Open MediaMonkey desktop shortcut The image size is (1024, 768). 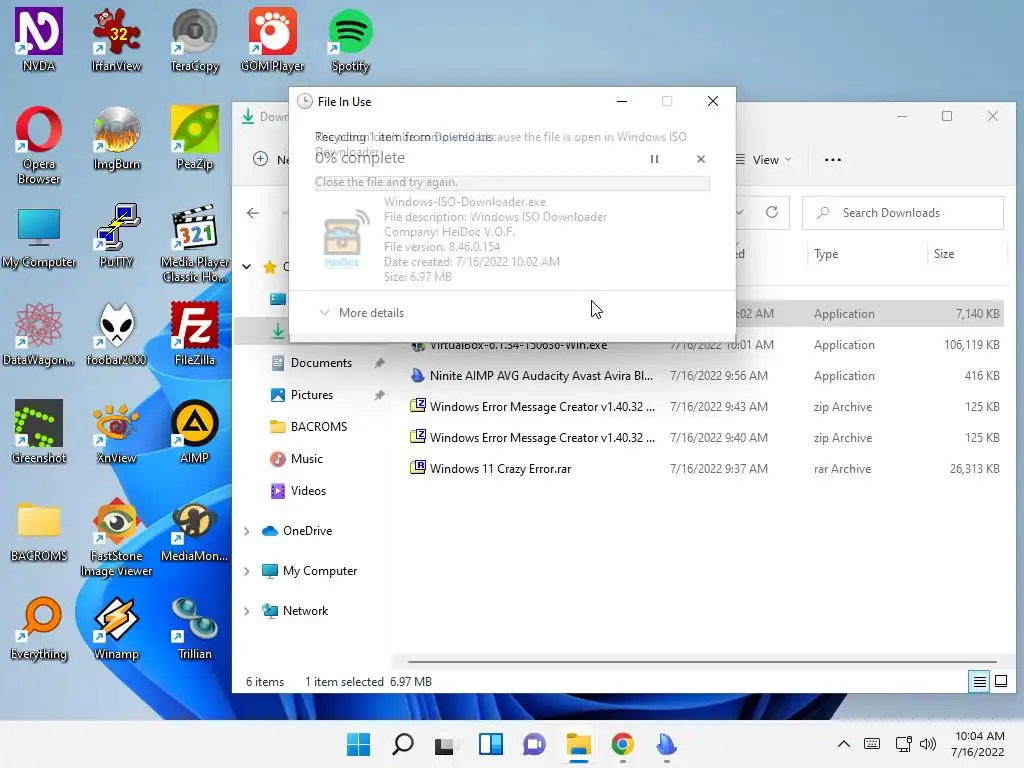[195, 530]
